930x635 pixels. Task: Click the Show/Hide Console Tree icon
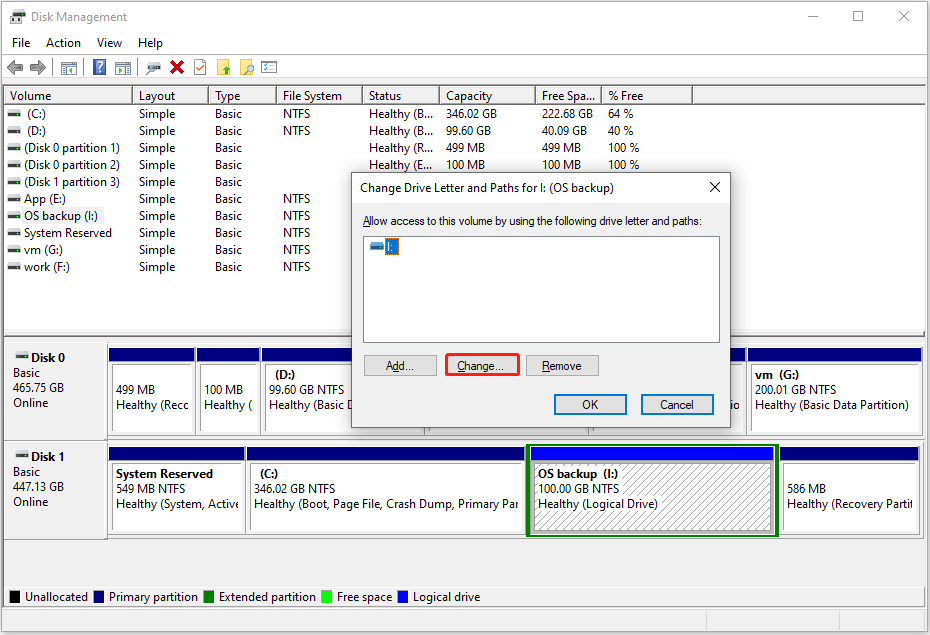pos(68,68)
